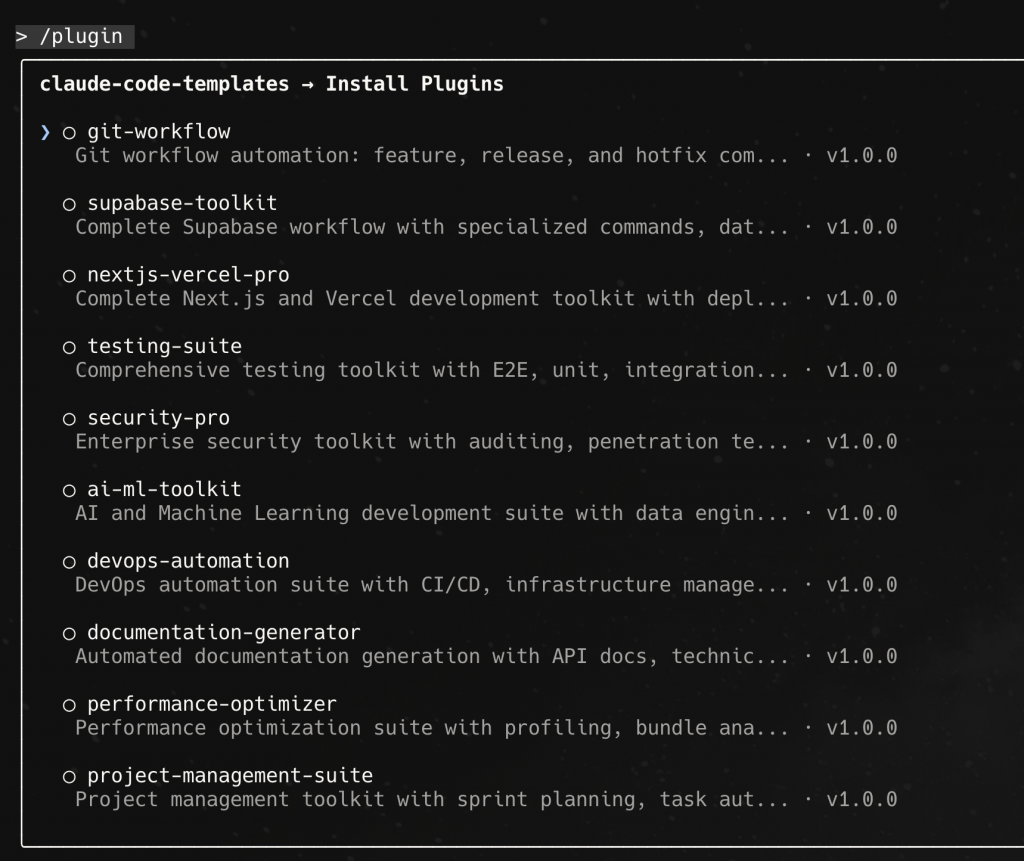Toggle the ai-ml-toolkit selection circle

coord(69,490)
